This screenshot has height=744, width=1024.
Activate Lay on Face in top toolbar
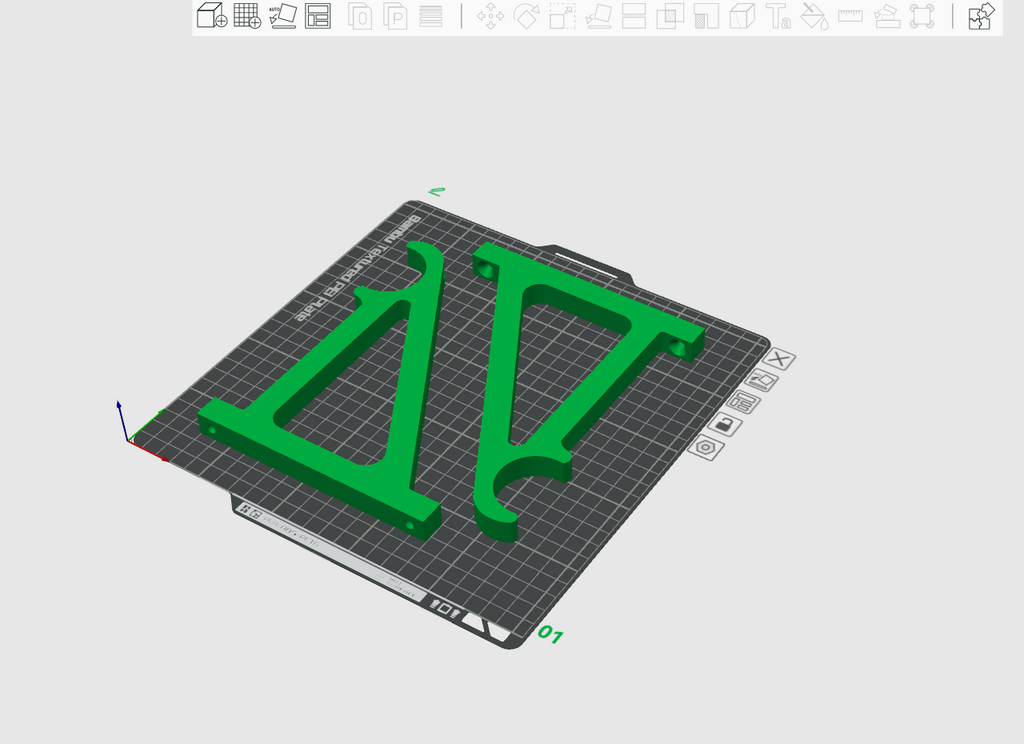(598, 16)
